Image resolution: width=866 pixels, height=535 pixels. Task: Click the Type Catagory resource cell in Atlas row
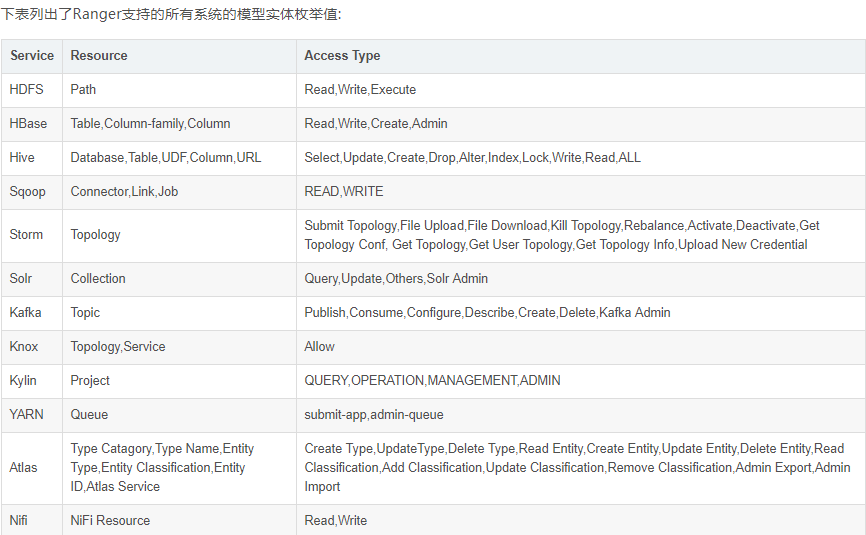179,468
